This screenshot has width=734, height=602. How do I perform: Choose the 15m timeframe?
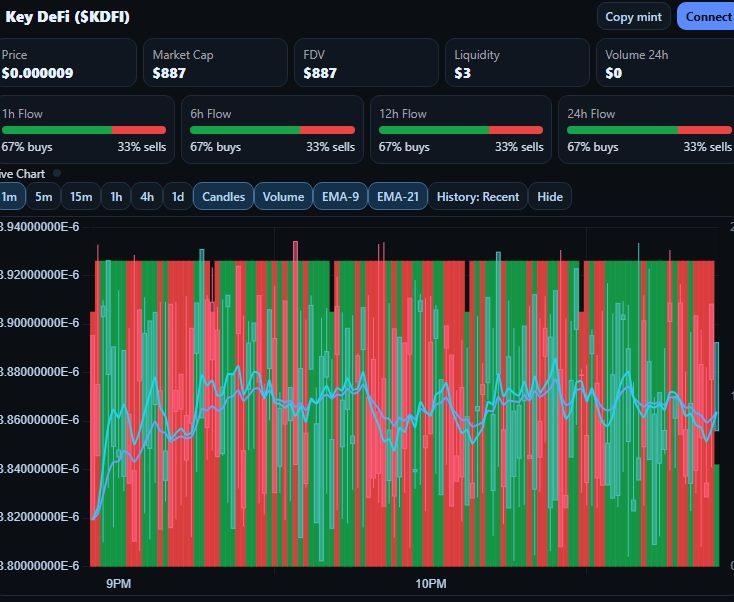click(81, 197)
